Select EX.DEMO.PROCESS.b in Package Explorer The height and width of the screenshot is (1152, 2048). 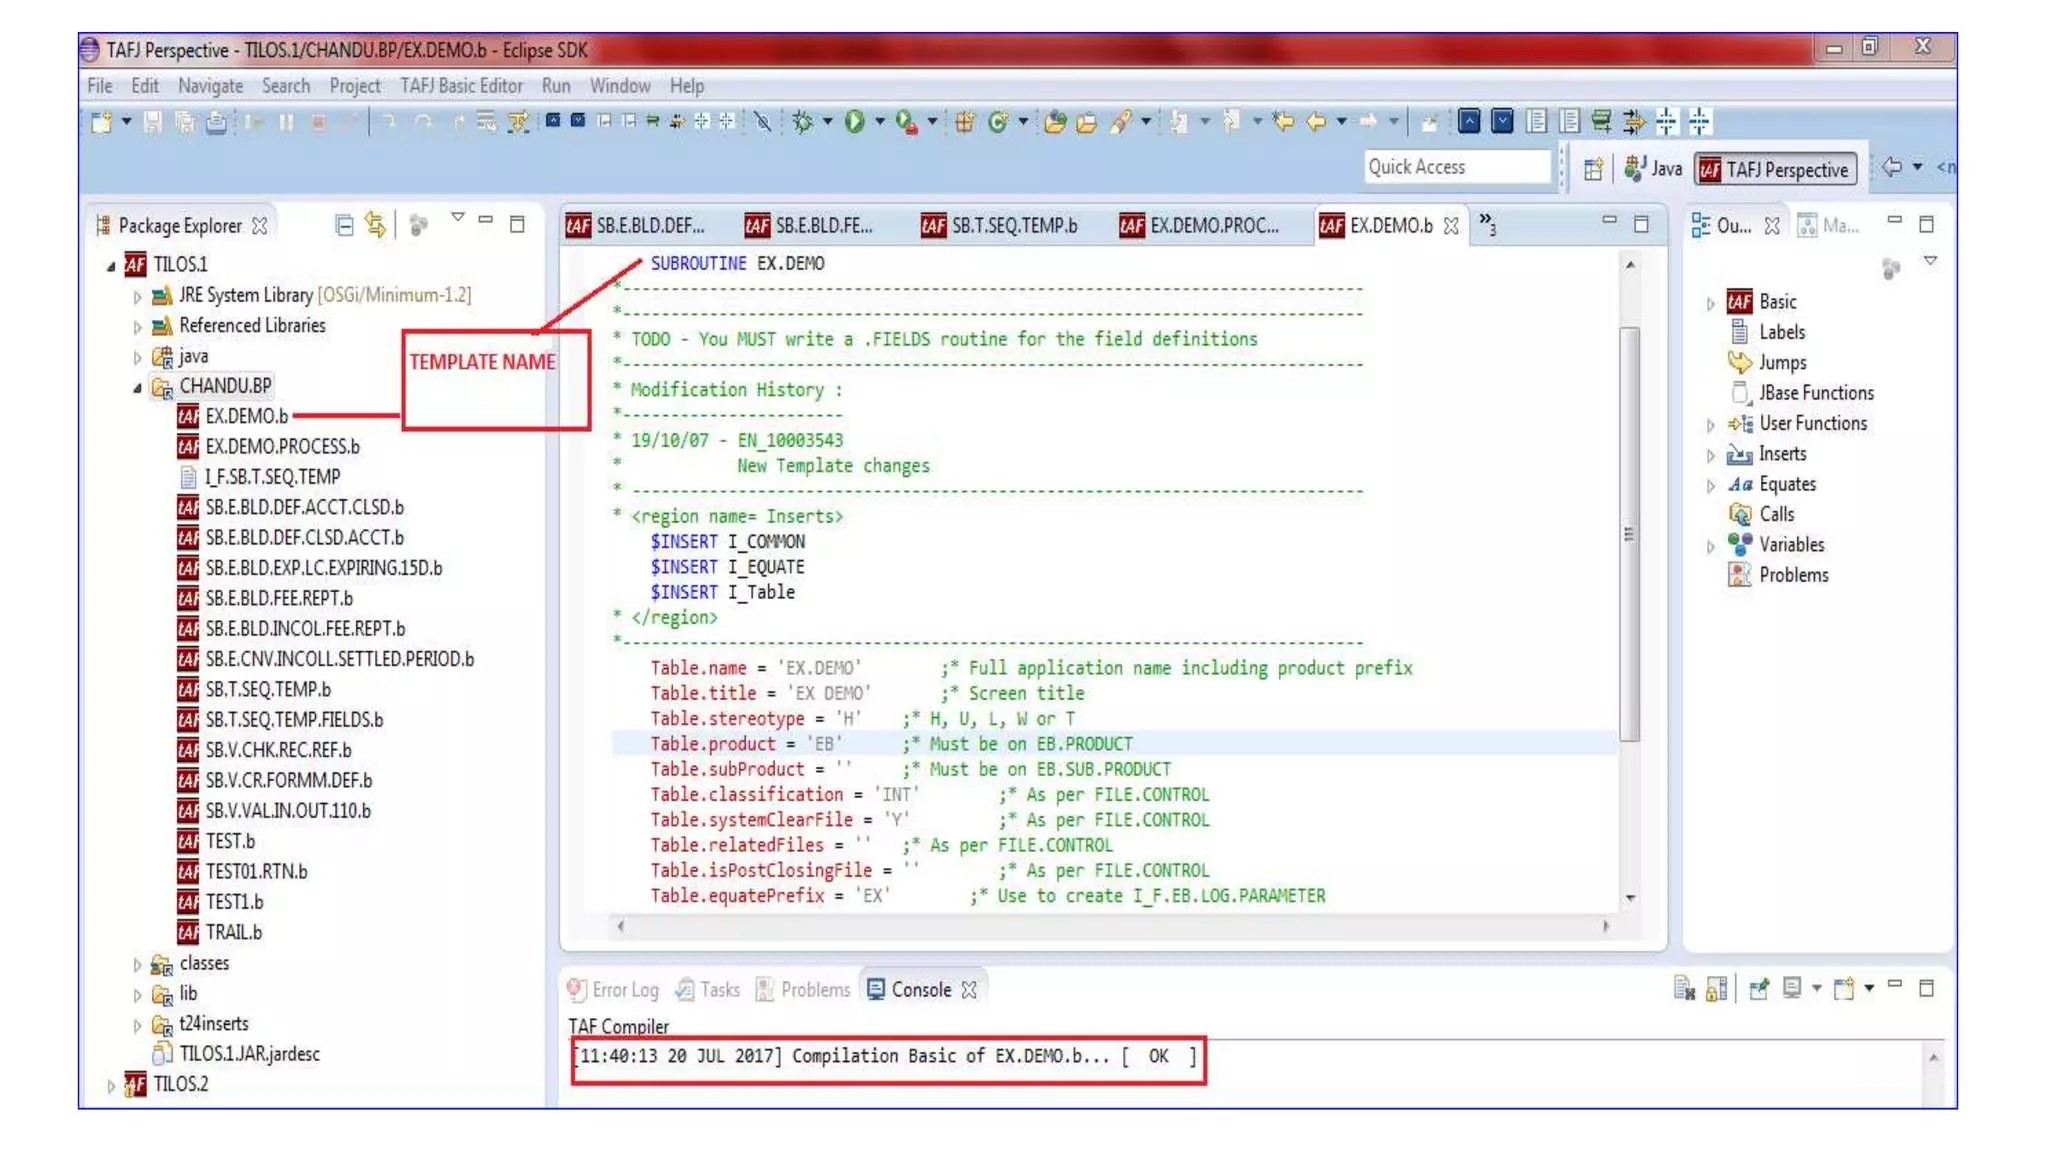pos(282,446)
